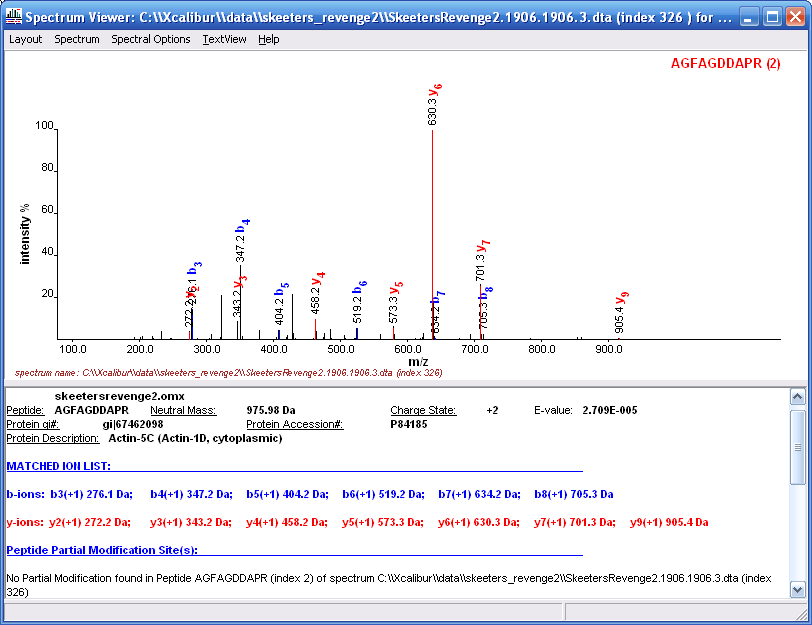Click the m/z axis title
Screen dimensions: 812x625
tap(418, 362)
